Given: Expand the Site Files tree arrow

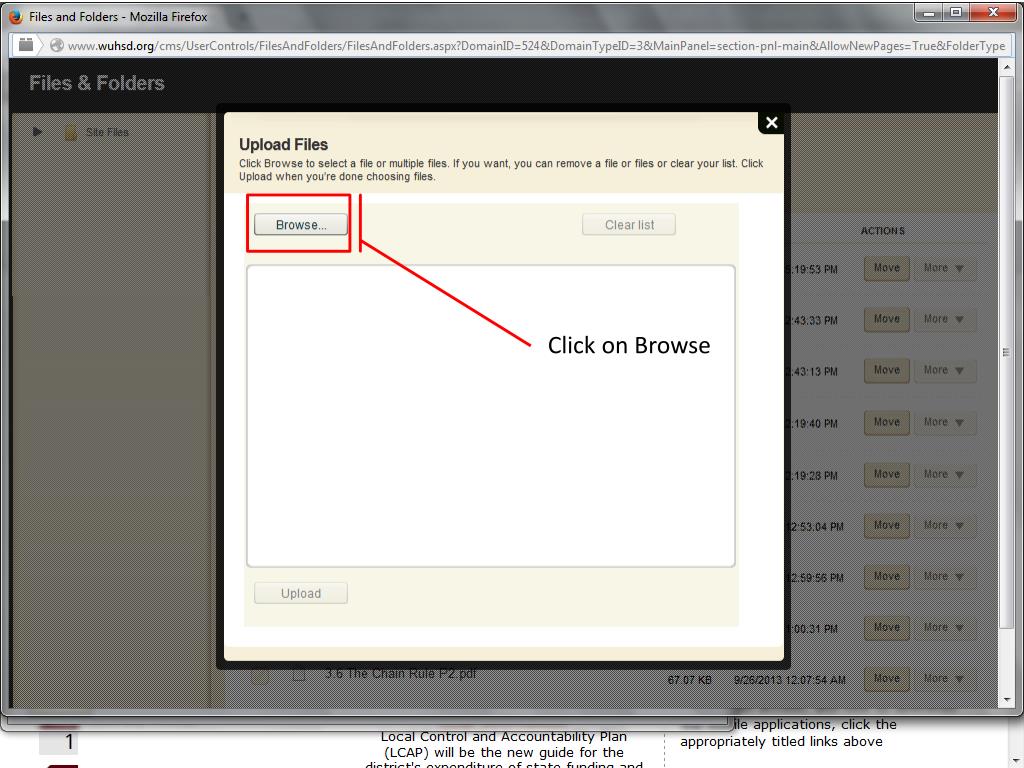Looking at the screenshot, I should pyautogui.click(x=37, y=132).
